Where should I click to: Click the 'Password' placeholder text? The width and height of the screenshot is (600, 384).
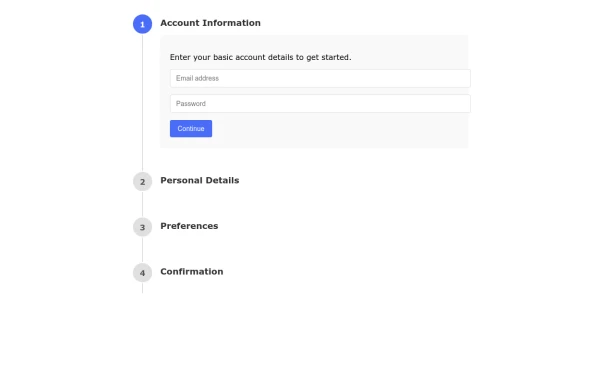[x=191, y=104]
